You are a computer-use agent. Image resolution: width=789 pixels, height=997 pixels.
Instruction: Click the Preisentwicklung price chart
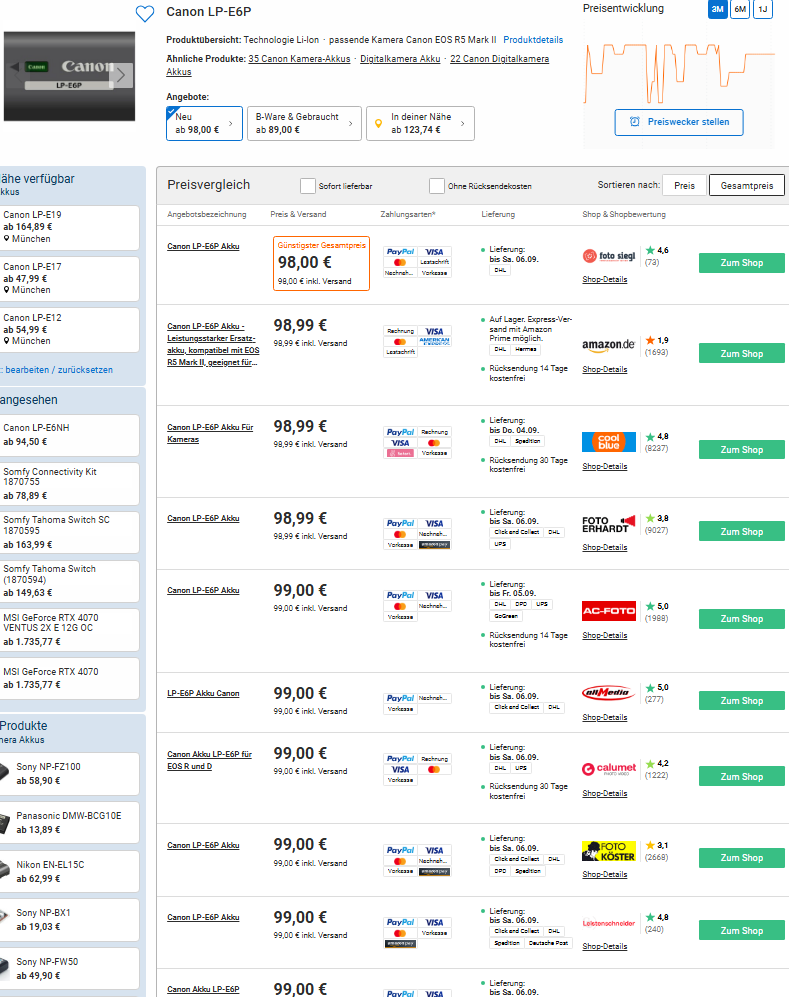point(679,70)
